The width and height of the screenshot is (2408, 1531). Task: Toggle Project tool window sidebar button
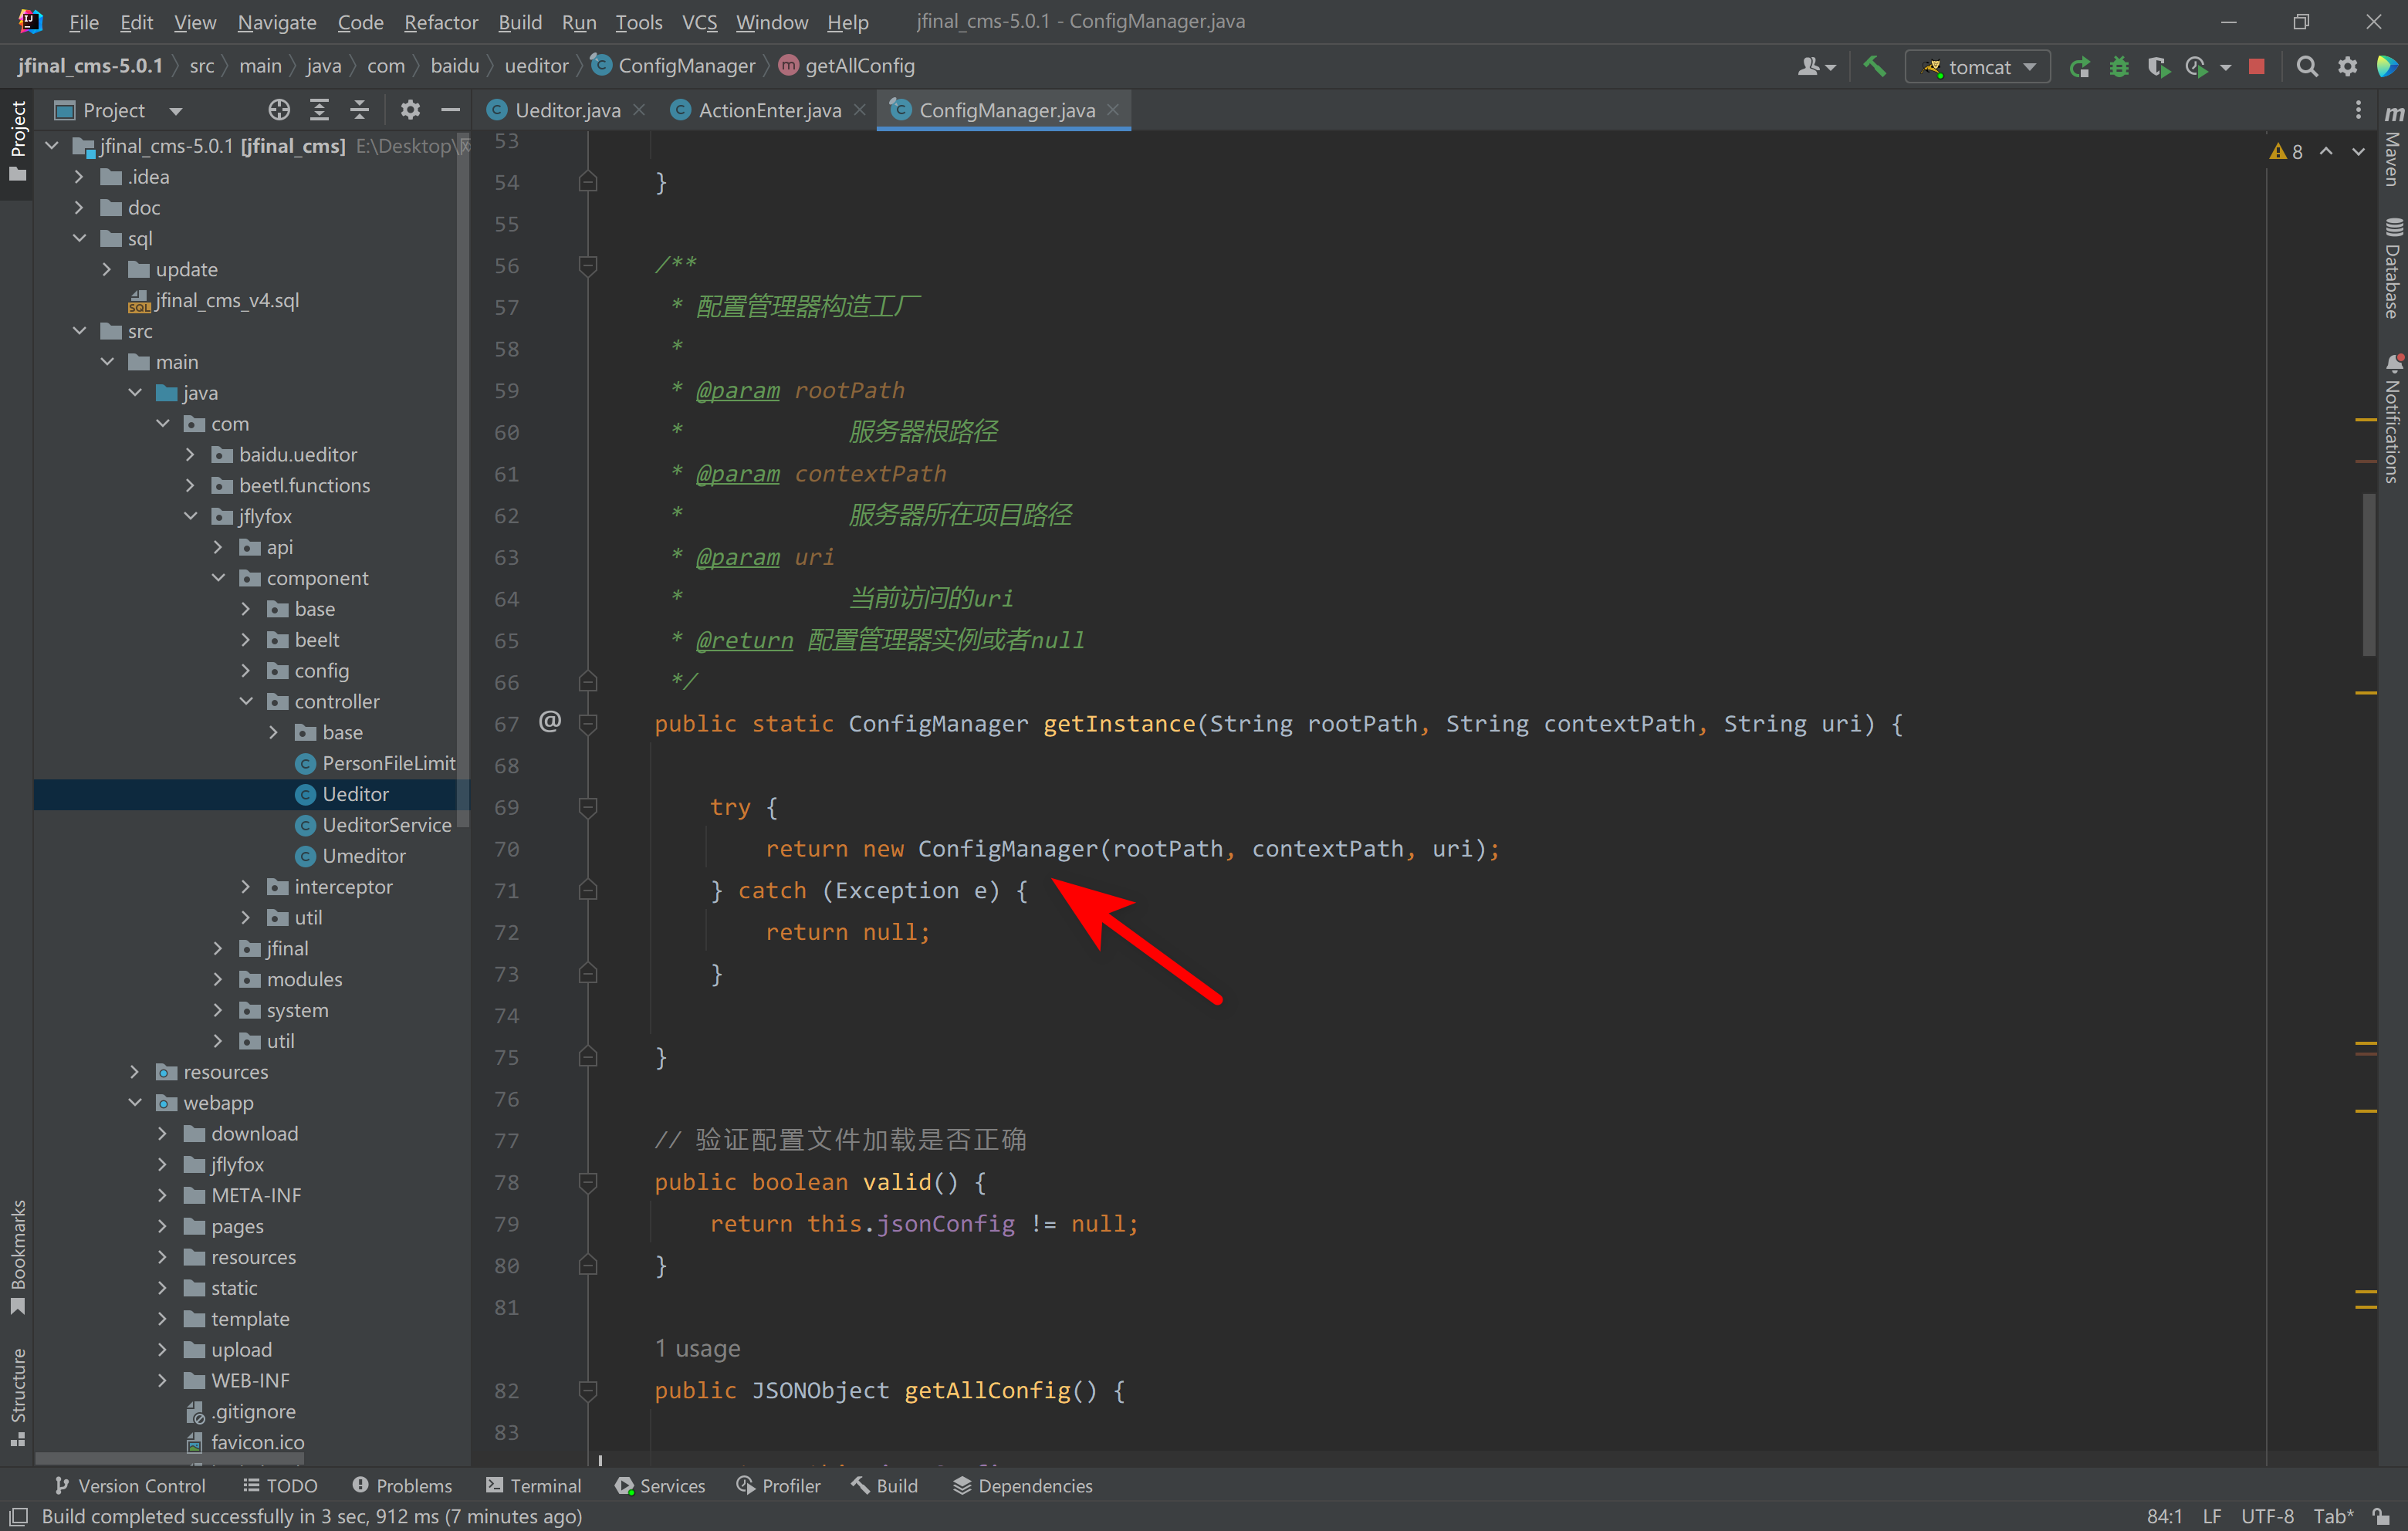coord(17,140)
